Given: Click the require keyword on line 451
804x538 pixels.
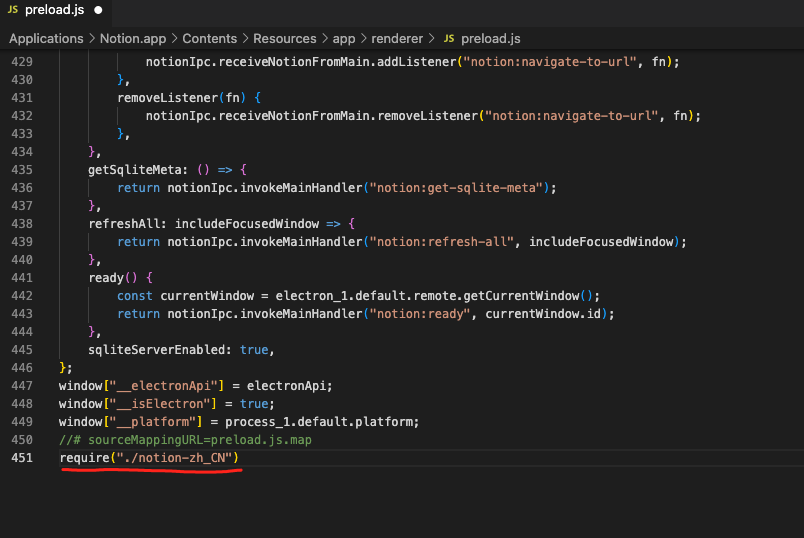Looking at the screenshot, I should tap(85, 458).
